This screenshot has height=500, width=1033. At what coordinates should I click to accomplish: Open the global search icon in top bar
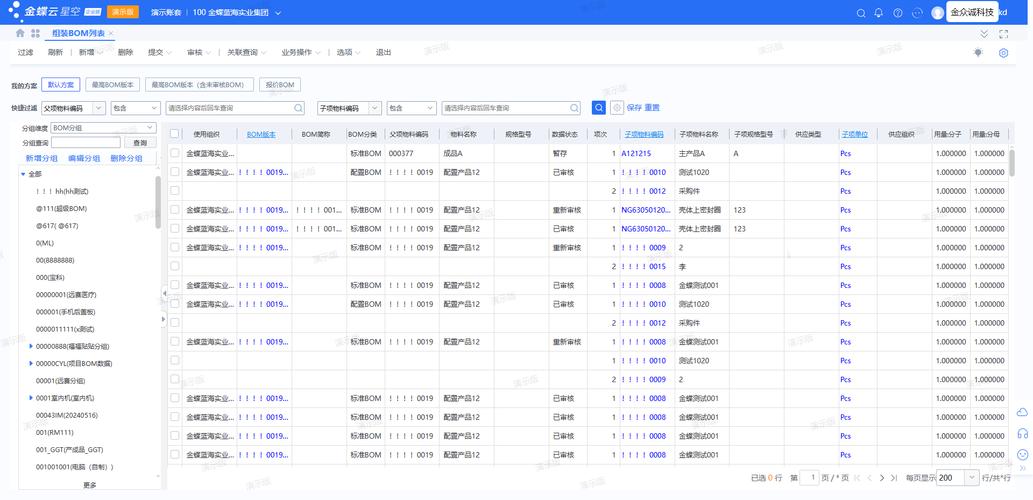(x=860, y=13)
